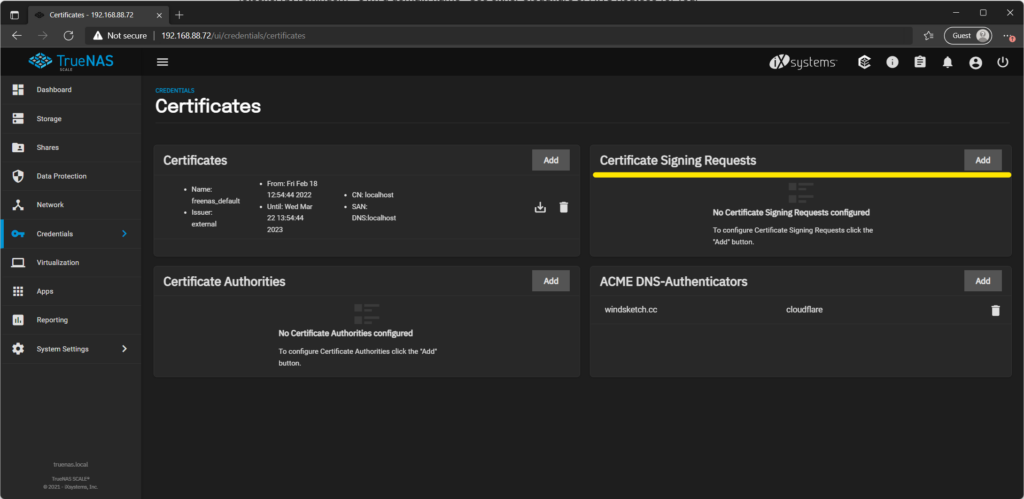This screenshot has height=499, width=1024.
Task: Add an ACME DNS-Authenticator
Action: (983, 281)
